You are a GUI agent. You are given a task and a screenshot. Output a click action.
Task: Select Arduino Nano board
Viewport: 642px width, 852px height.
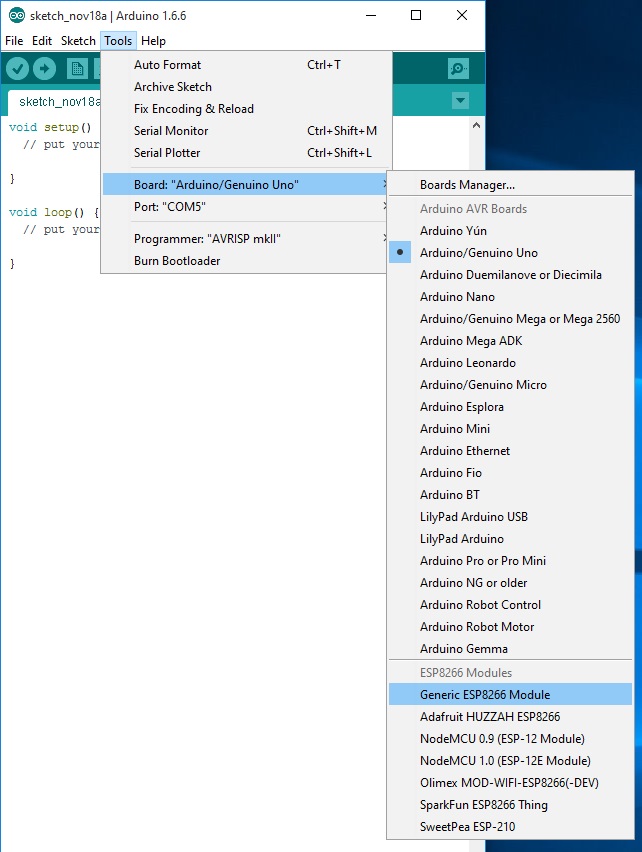click(x=511, y=297)
